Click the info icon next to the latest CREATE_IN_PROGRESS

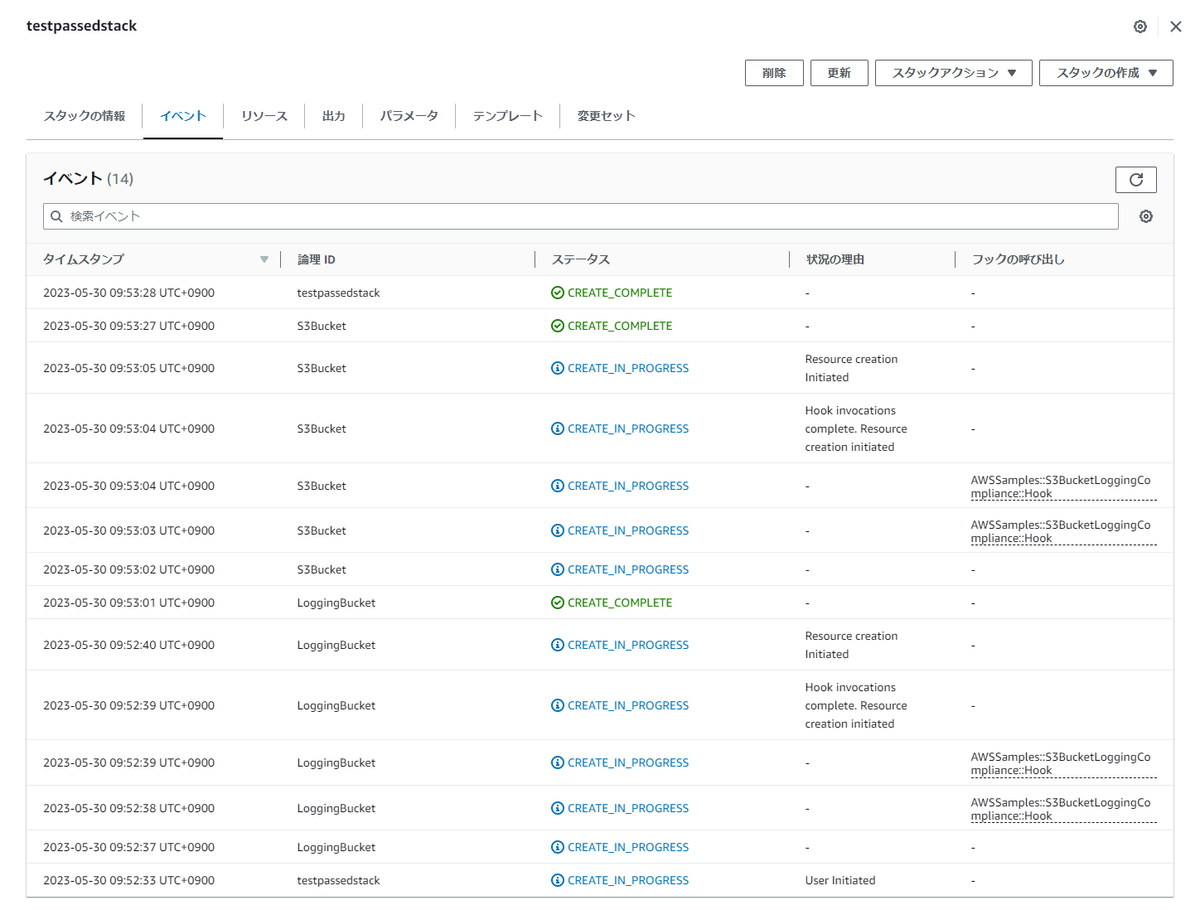(558, 368)
